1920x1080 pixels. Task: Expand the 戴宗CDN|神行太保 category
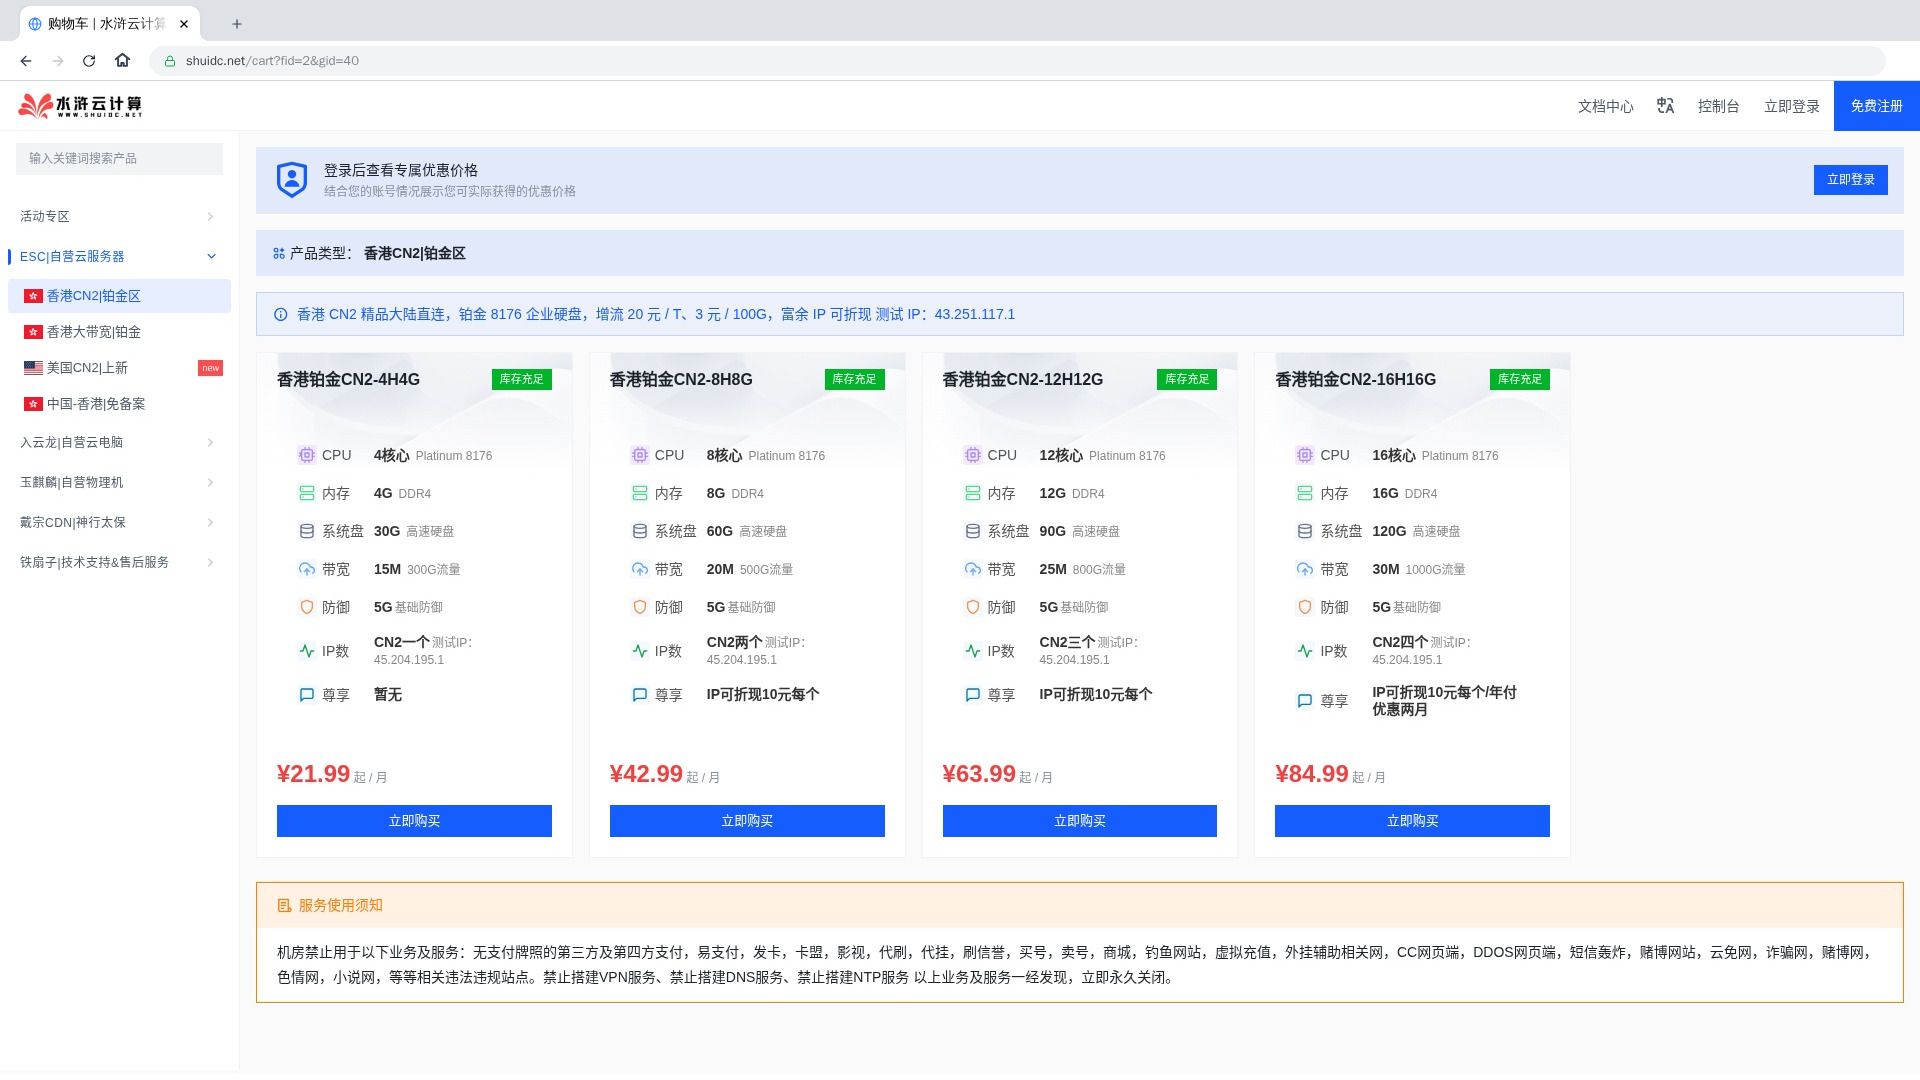pyautogui.click(x=118, y=523)
